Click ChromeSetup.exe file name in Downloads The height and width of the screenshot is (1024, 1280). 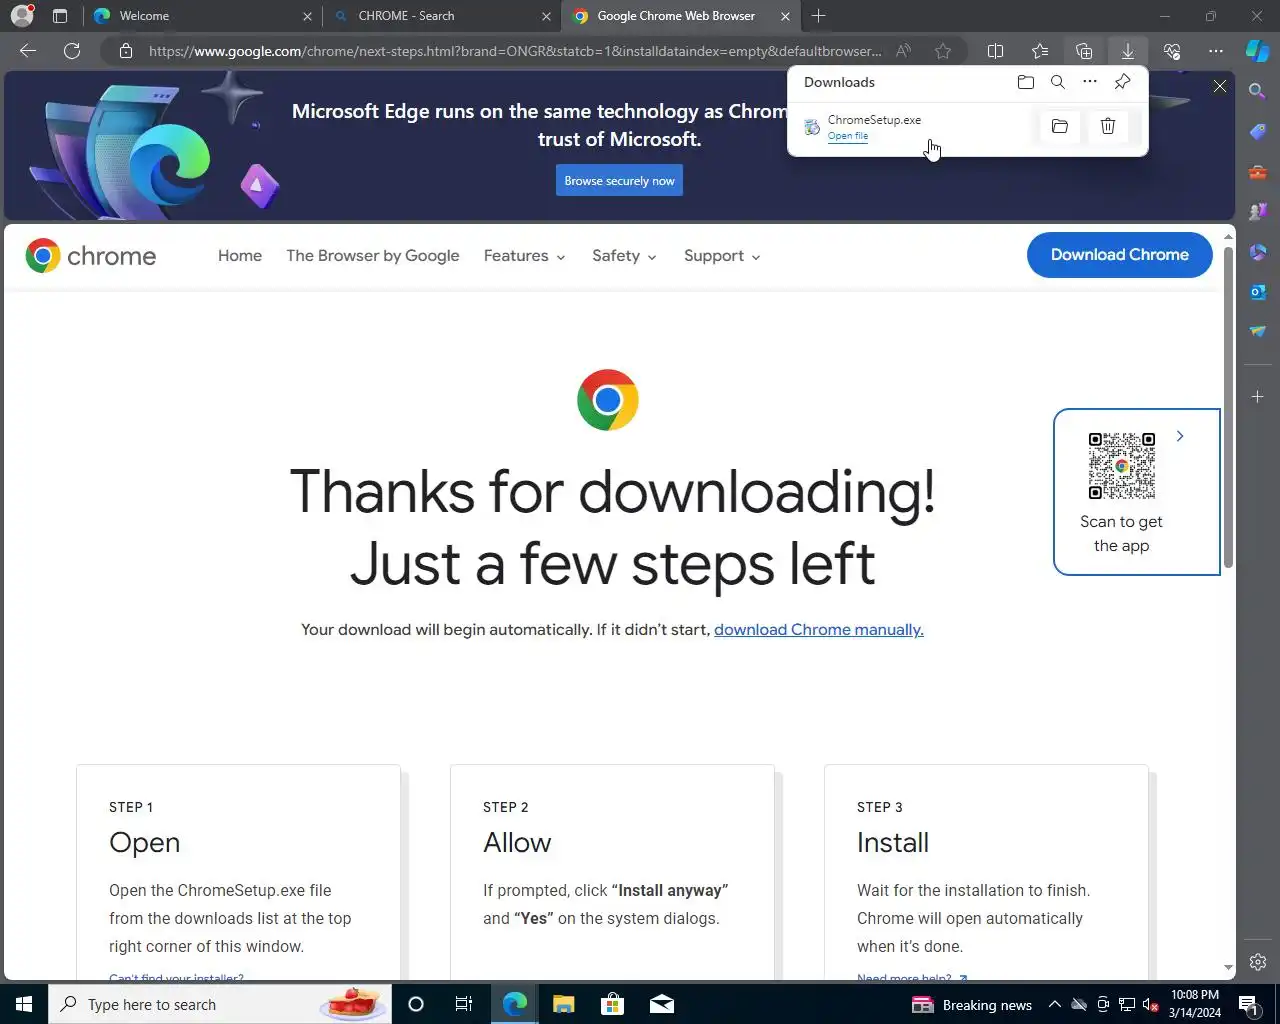874,120
